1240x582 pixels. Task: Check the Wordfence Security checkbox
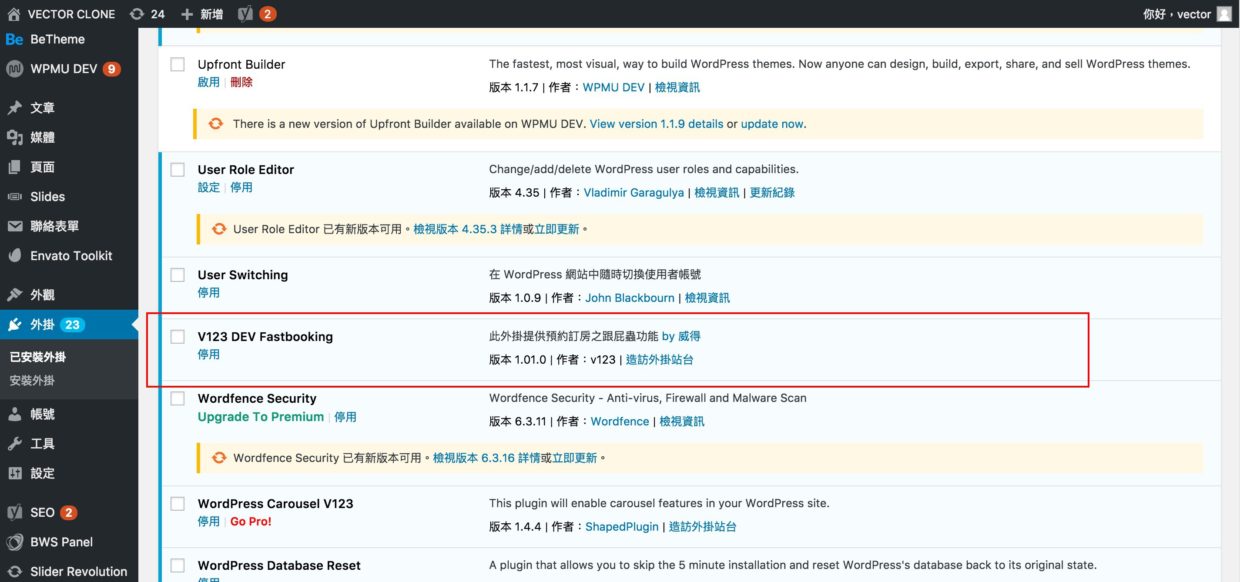[x=177, y=398]
